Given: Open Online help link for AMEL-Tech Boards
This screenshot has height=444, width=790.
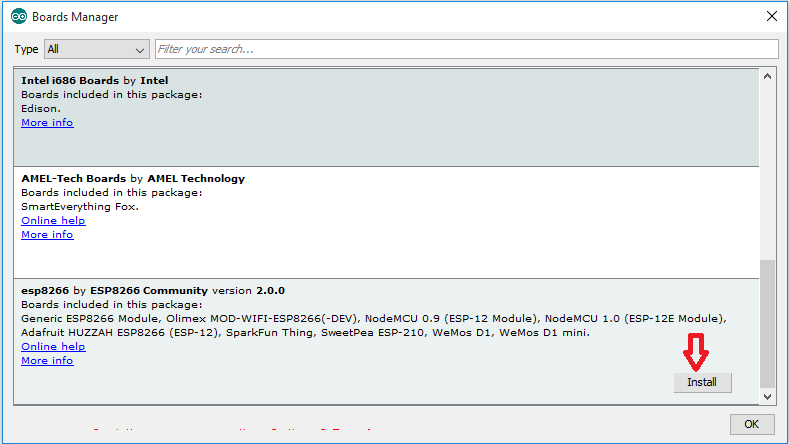Looking at the screenshot, I should 53,220.
